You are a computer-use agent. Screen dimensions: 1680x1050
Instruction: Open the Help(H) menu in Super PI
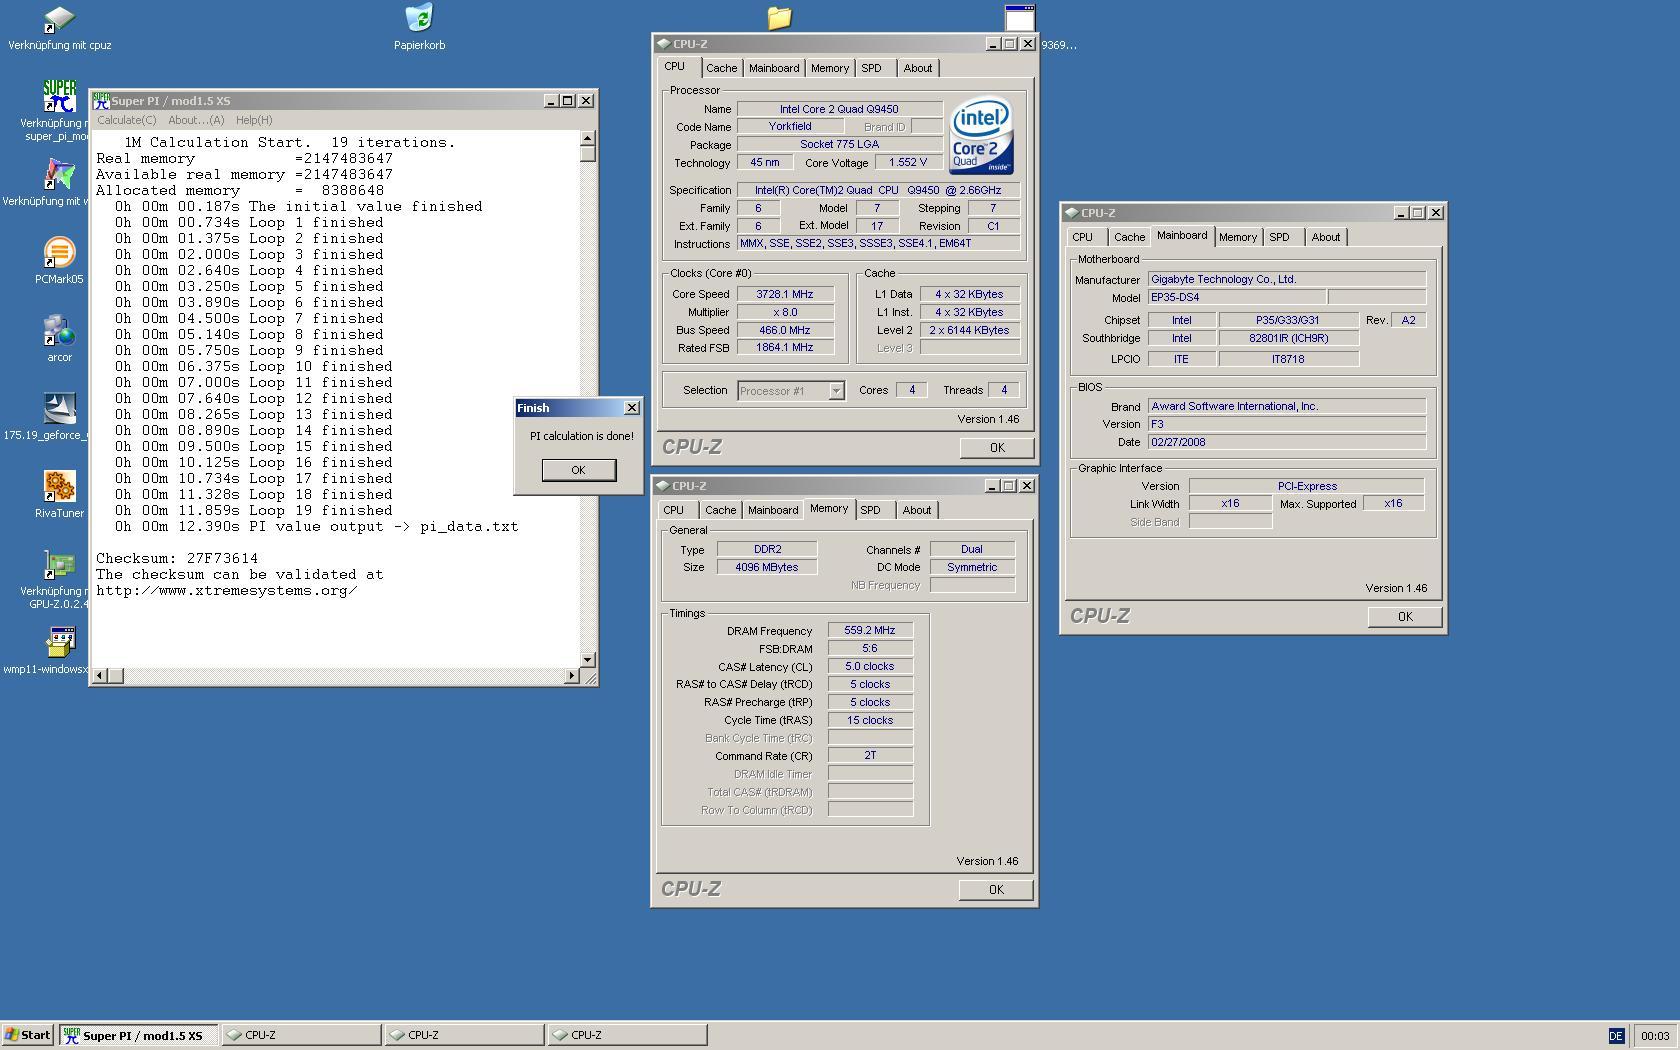pyautogui.click(x=254, y=120)
